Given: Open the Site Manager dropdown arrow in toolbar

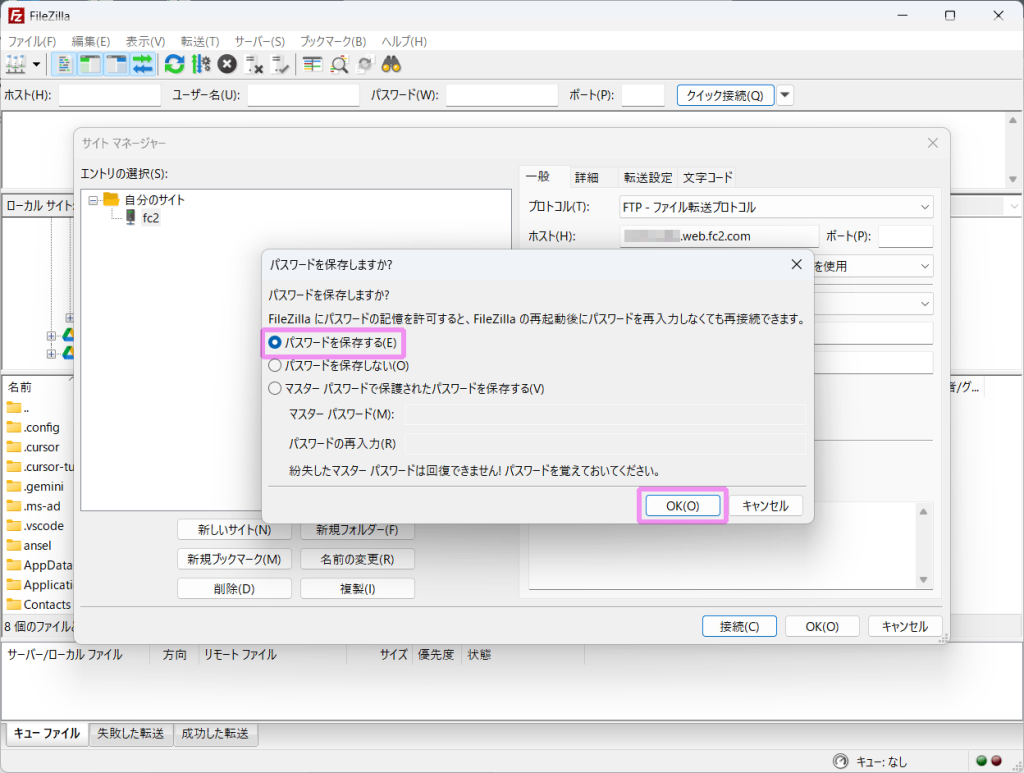Looking at the screenshot, I should 37,64.
